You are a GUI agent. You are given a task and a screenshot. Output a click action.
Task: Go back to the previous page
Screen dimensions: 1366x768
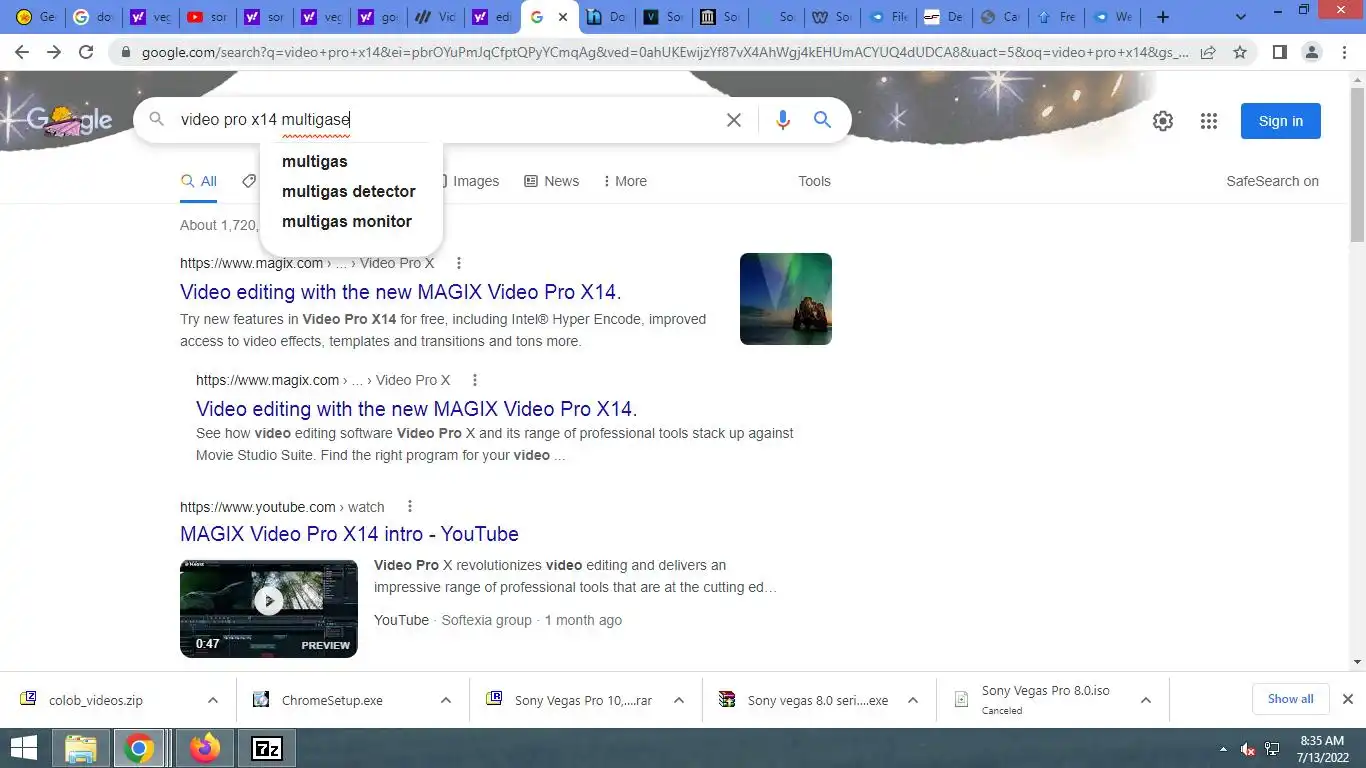(x=22, y=52)
